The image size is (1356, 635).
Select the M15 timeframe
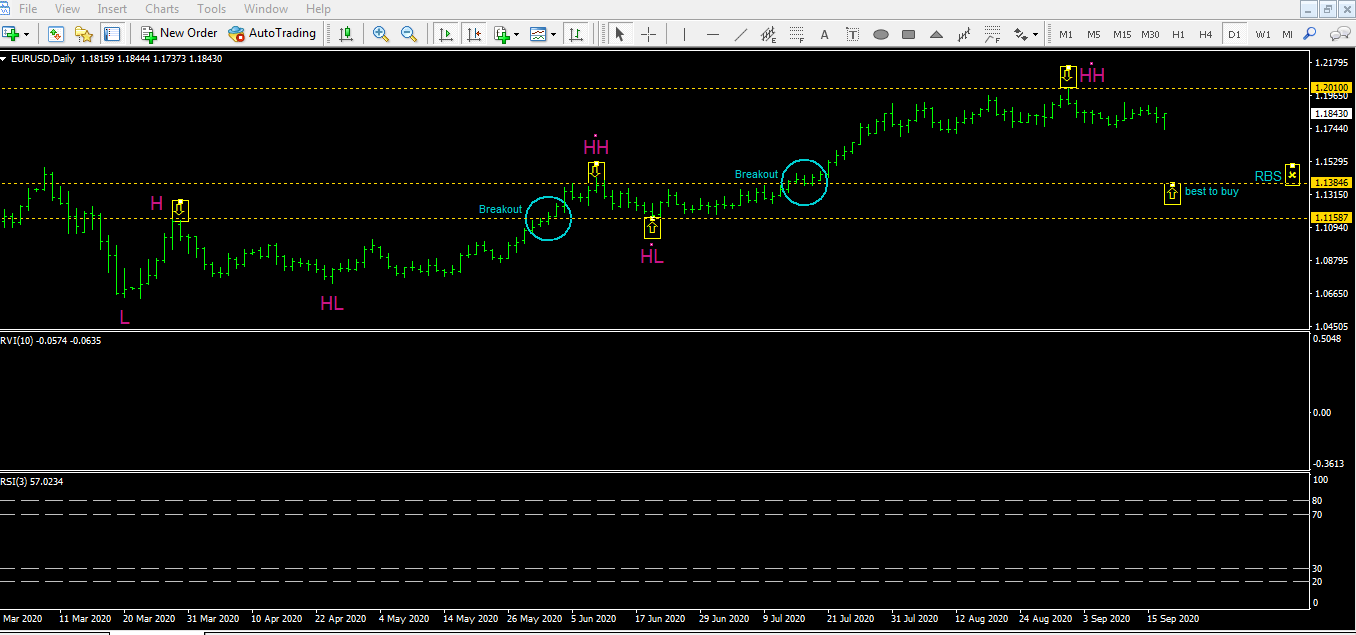point(1122,34)
